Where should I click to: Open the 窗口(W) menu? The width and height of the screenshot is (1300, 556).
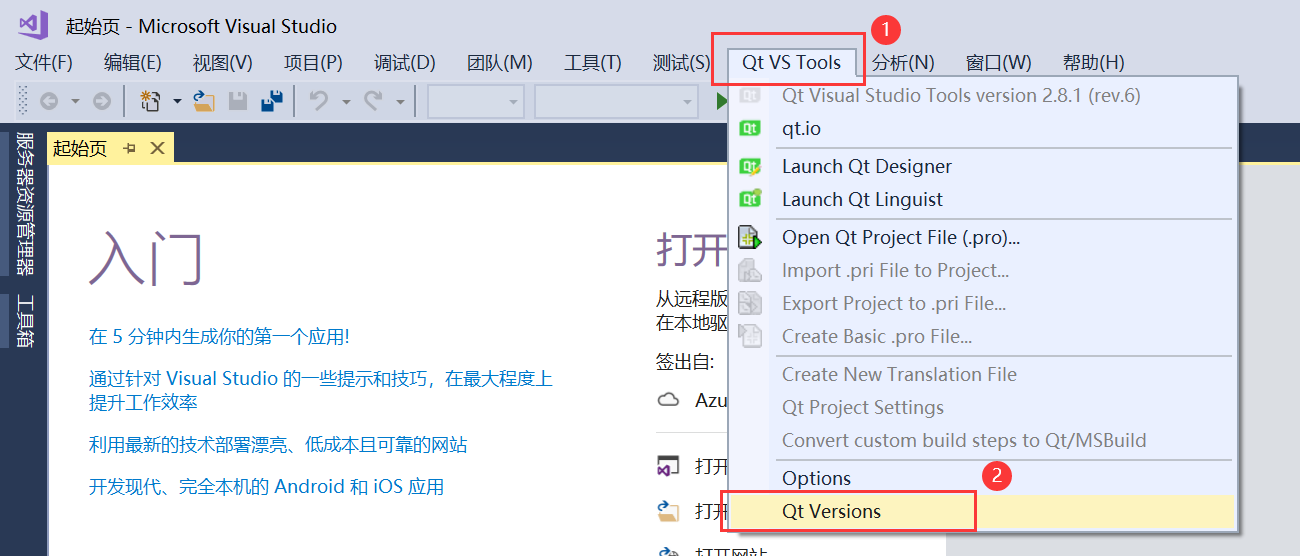[x=999, y=63]
